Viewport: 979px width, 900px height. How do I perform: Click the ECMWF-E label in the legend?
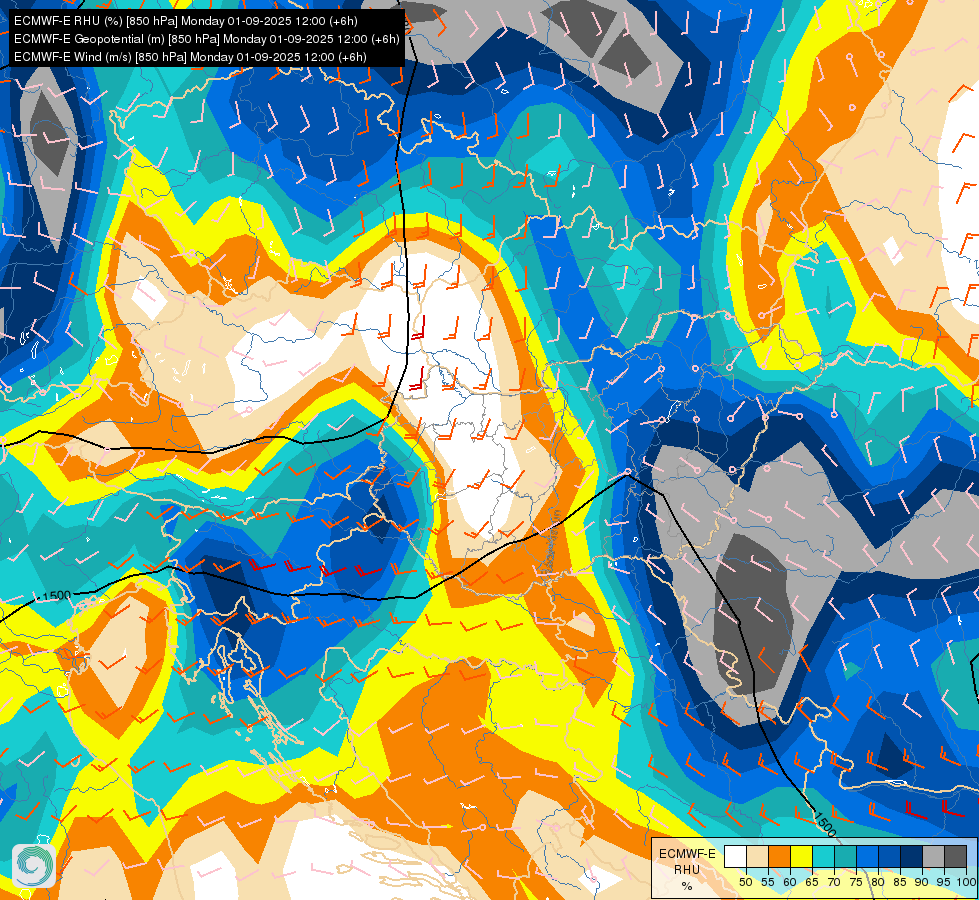(x=687, y=854)
